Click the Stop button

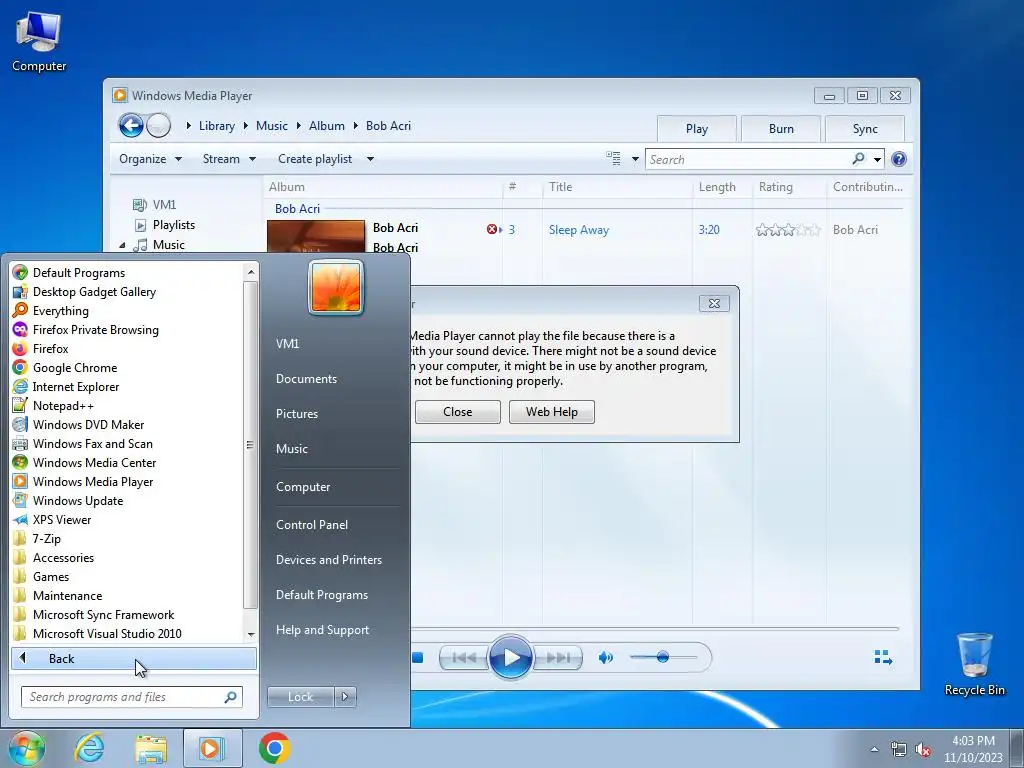click(x=417, y=658)
